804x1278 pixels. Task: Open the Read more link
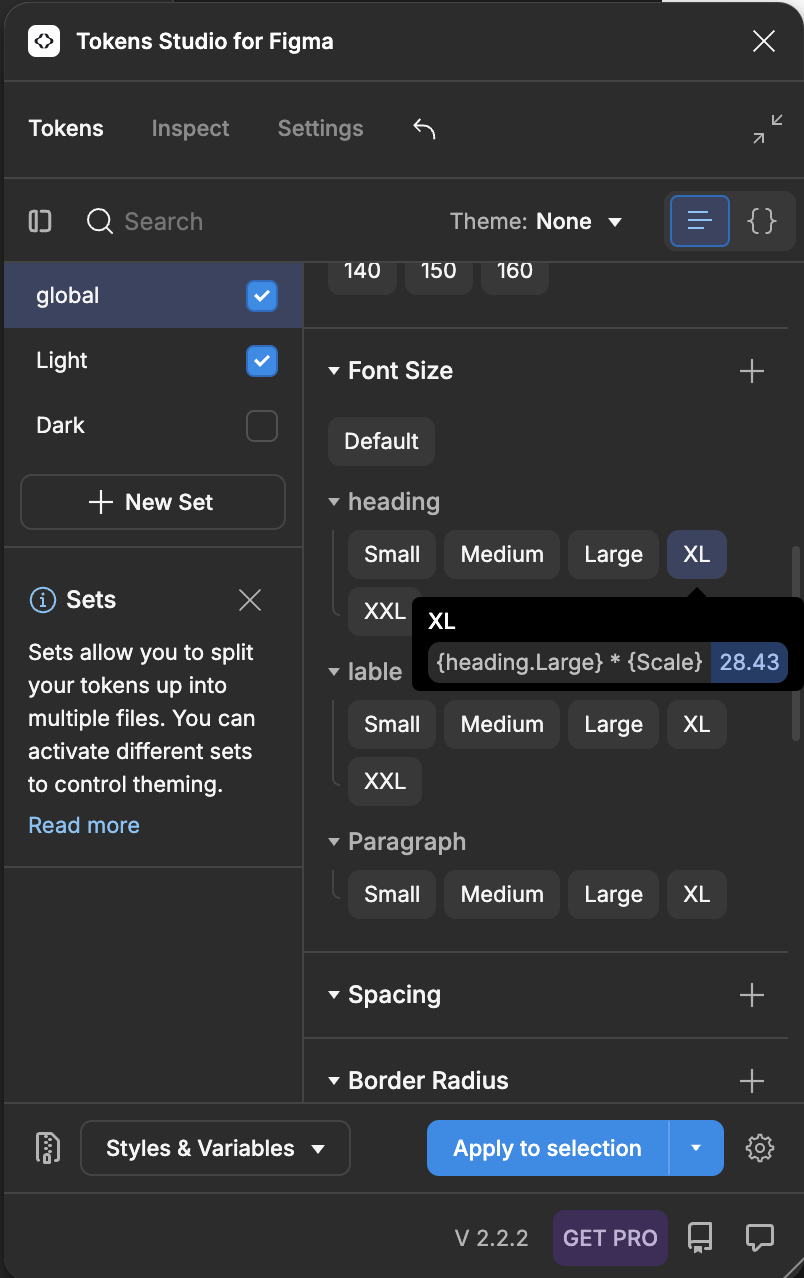click(84, 825)
